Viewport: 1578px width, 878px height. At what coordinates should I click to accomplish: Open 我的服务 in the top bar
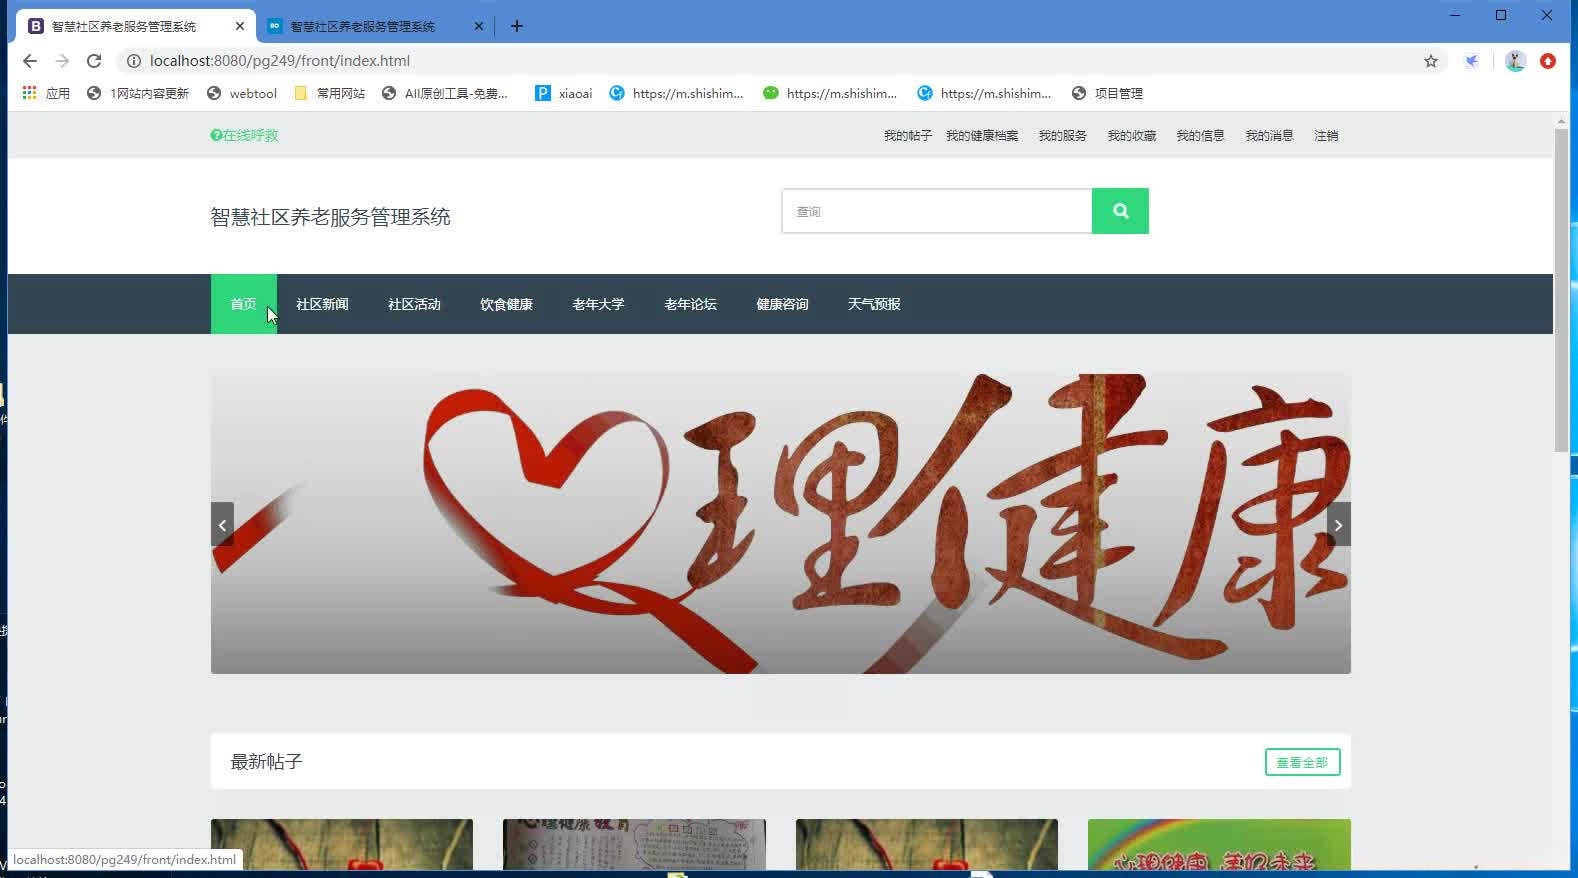[x=1062, y=135]
